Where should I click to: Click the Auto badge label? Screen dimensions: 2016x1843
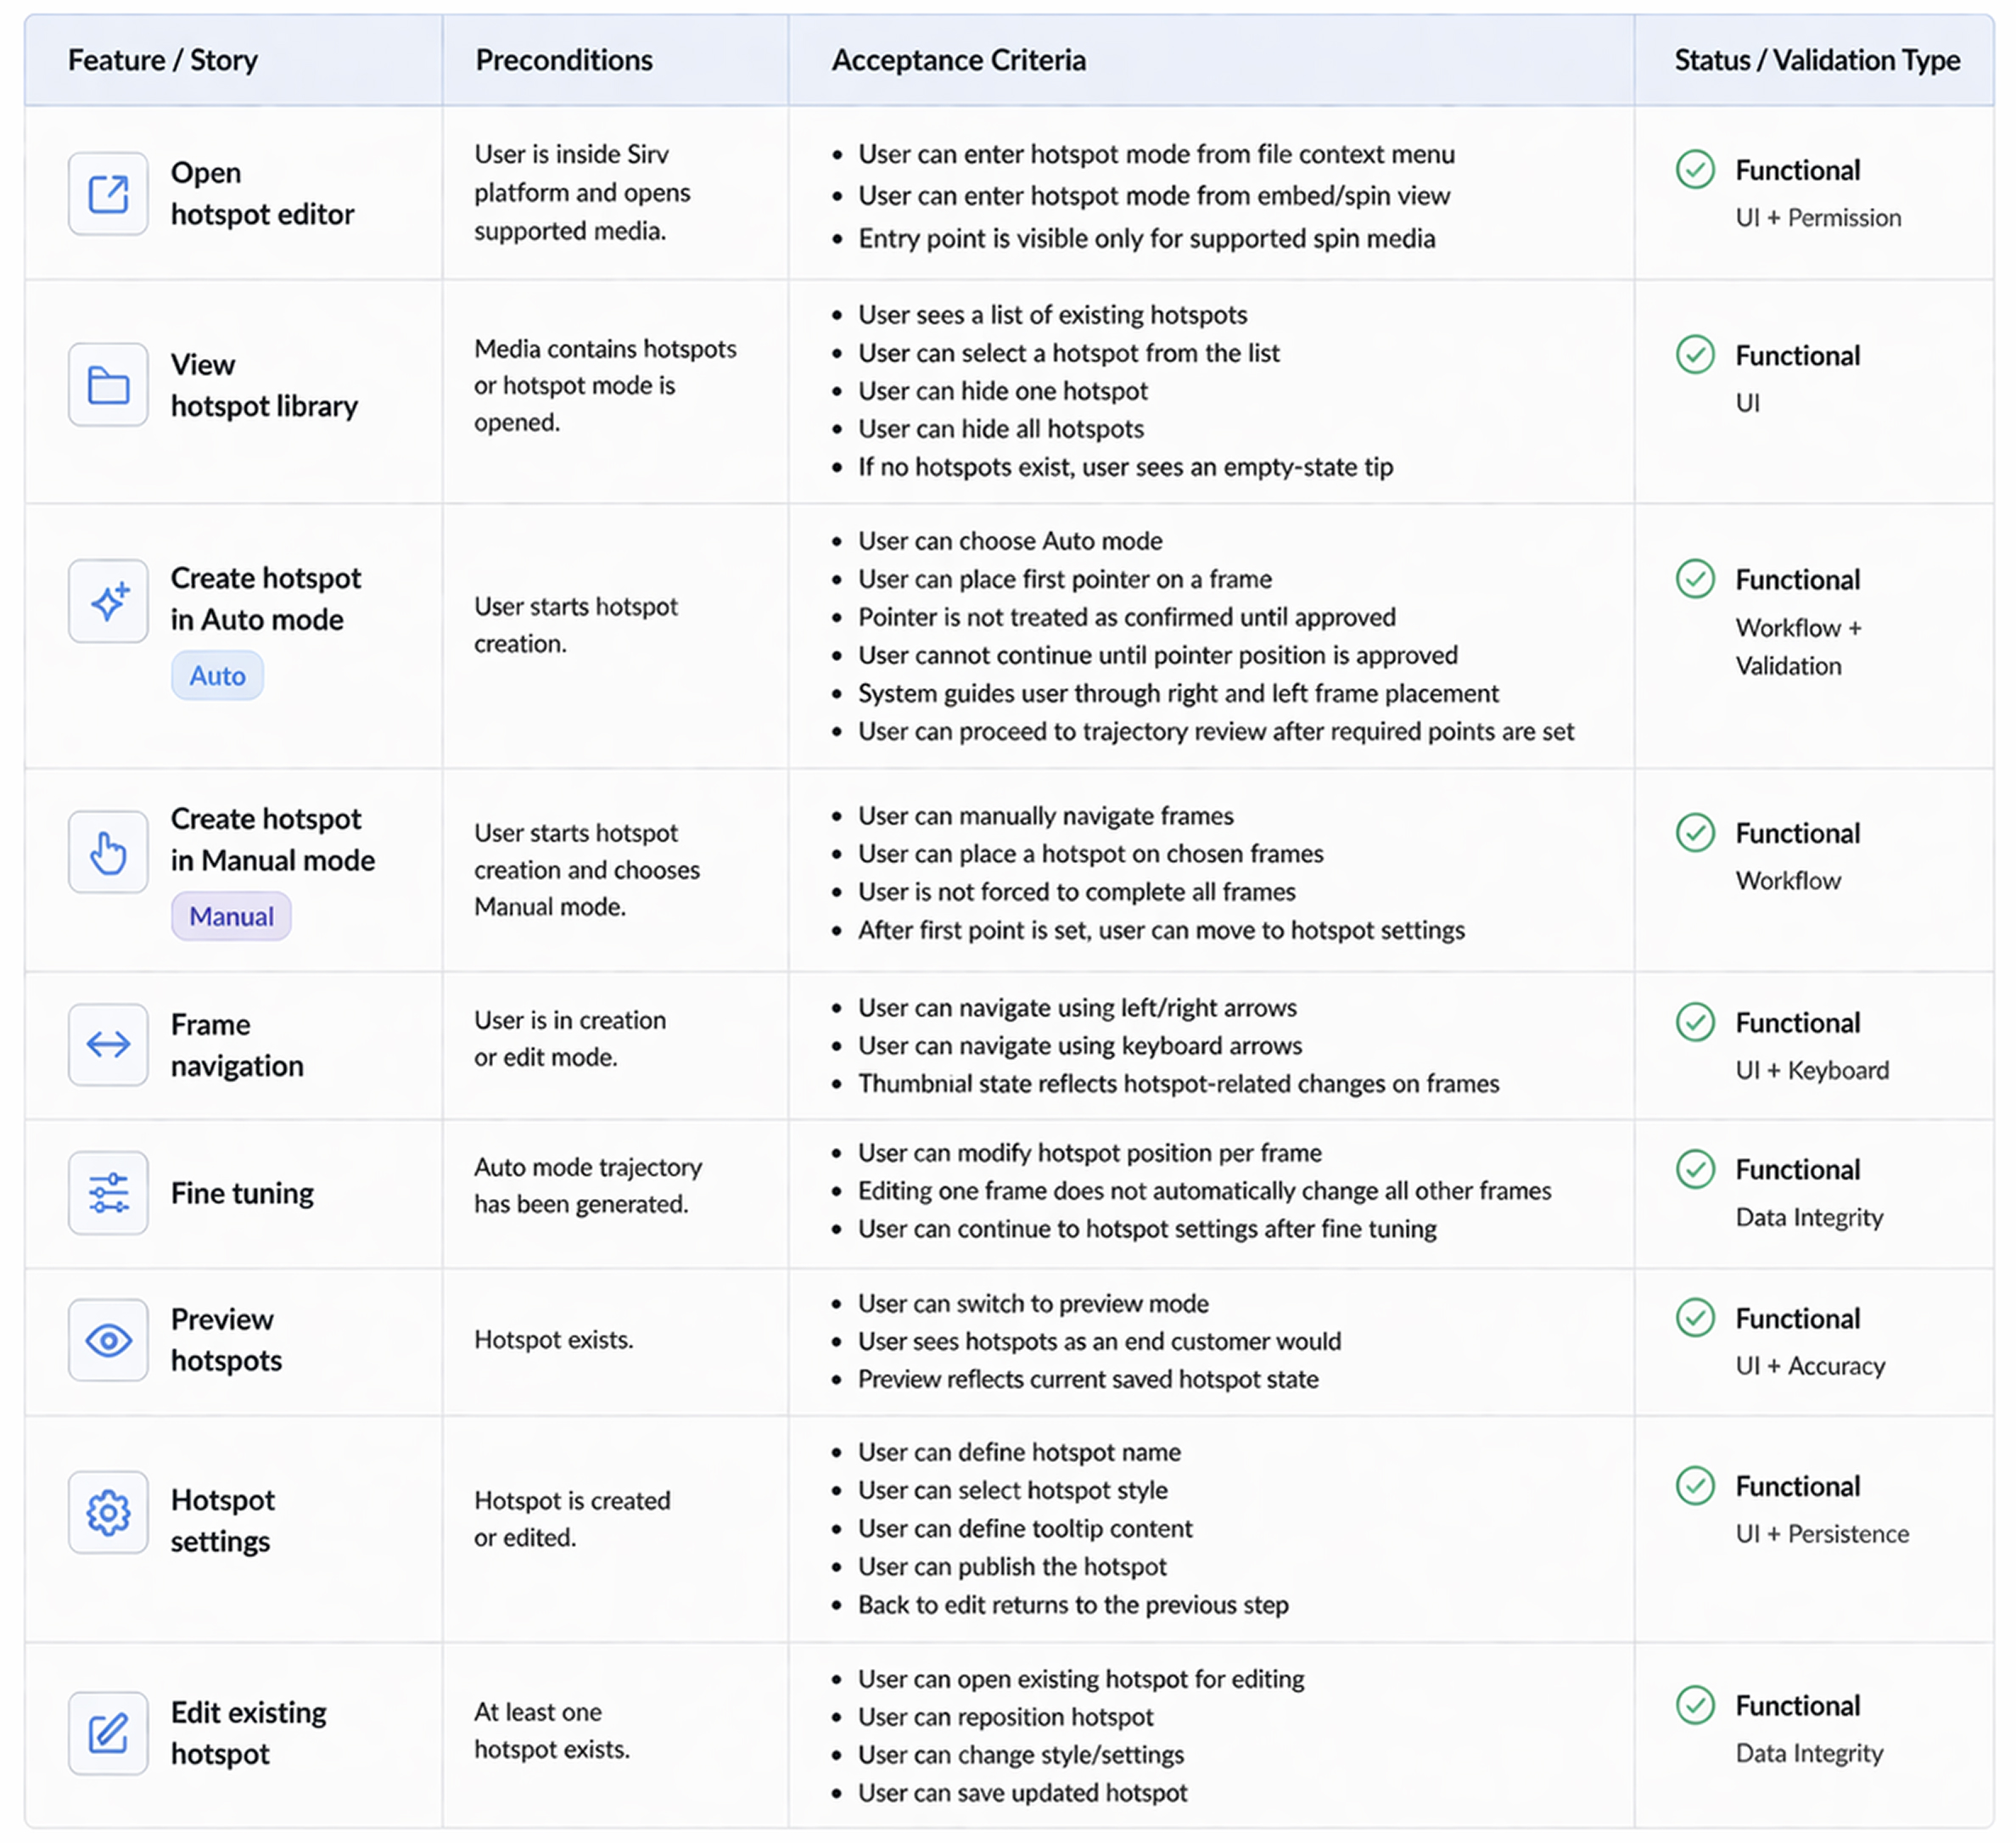217,676
